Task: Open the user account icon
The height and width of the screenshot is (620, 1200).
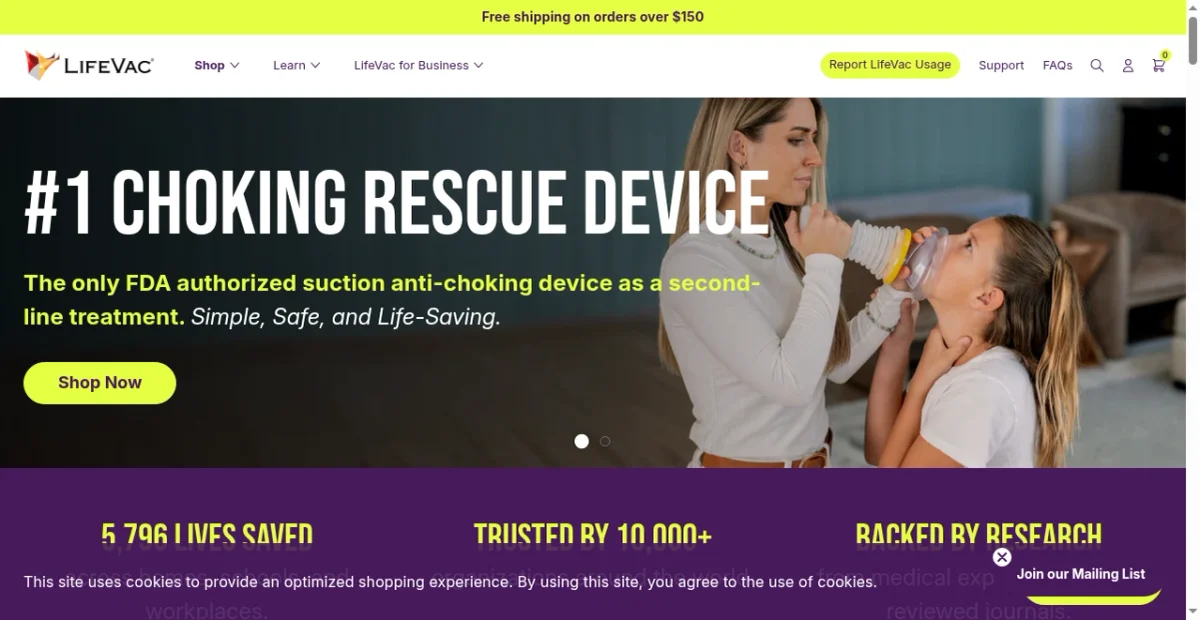Action: point(1128,65)
